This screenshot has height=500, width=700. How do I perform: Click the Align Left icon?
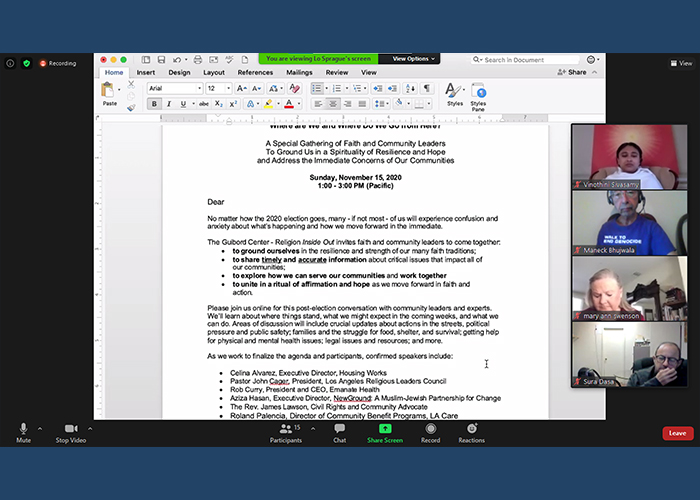(317, 104)
